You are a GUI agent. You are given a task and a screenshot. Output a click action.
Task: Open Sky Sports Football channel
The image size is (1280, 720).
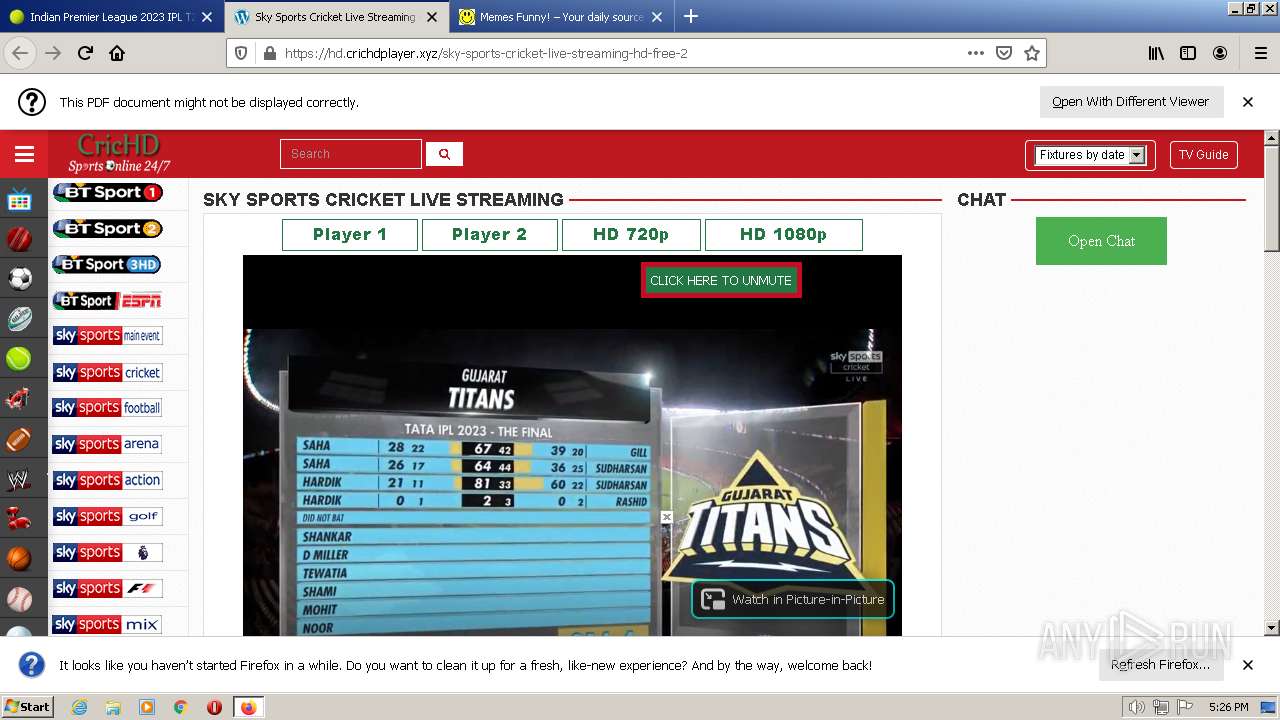(x=107, y=408)
